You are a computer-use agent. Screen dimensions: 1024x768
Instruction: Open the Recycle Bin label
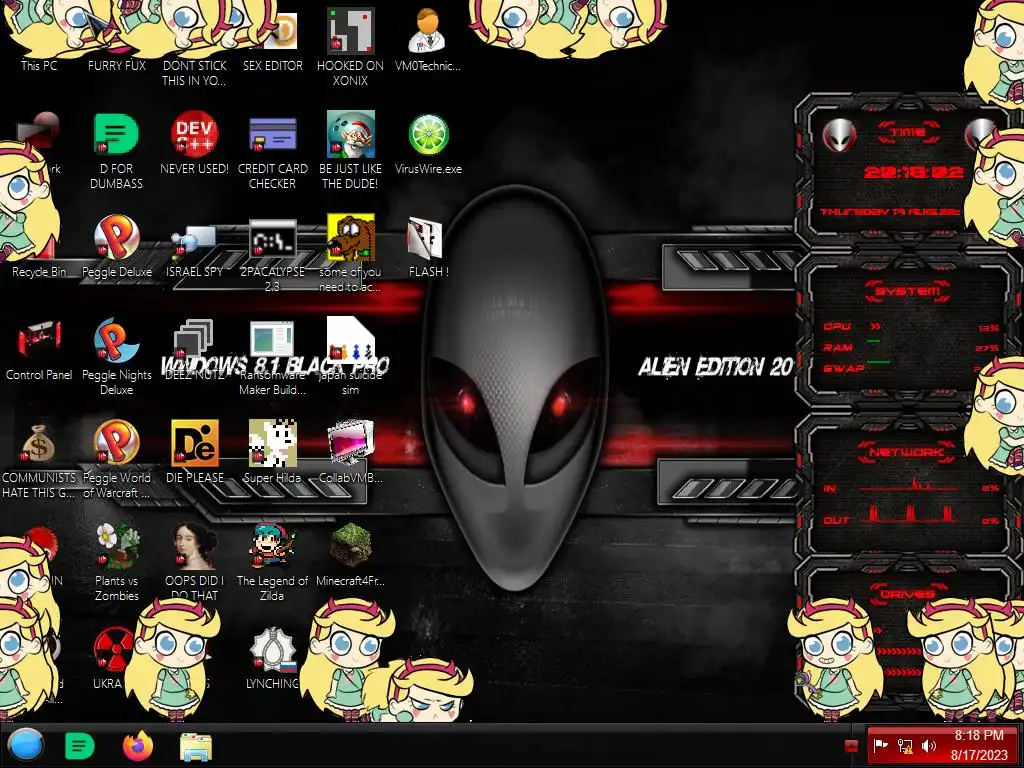[39, 272]
